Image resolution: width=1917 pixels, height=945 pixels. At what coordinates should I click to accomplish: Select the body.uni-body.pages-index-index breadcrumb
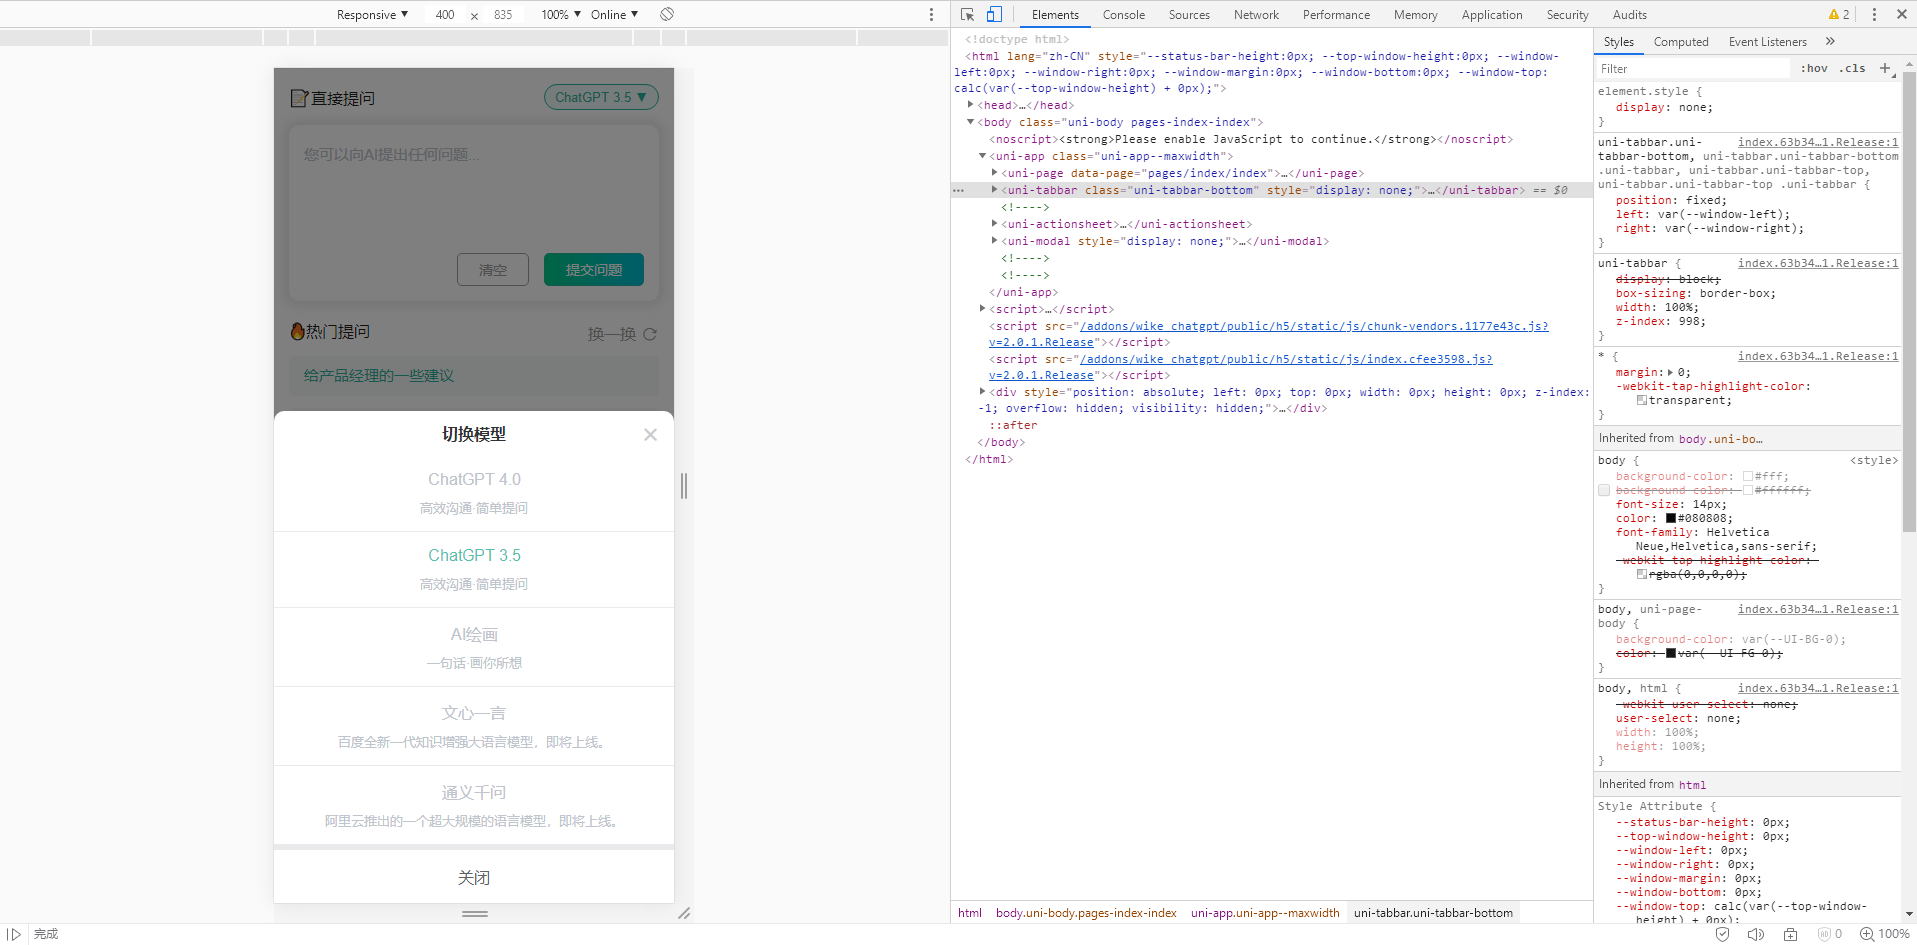pyautogui.click(x=1086, y=912)
